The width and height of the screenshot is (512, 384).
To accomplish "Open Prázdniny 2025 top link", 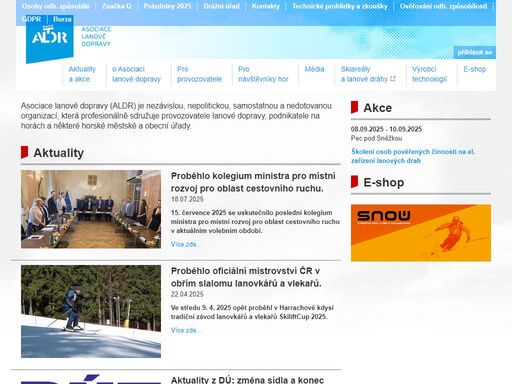I will [x=167, y=6].
